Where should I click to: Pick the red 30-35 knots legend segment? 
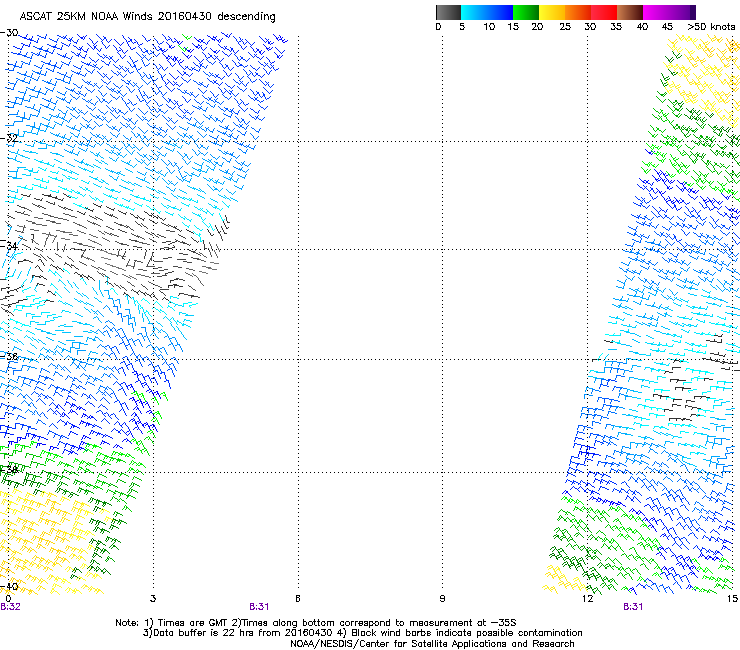604,12
